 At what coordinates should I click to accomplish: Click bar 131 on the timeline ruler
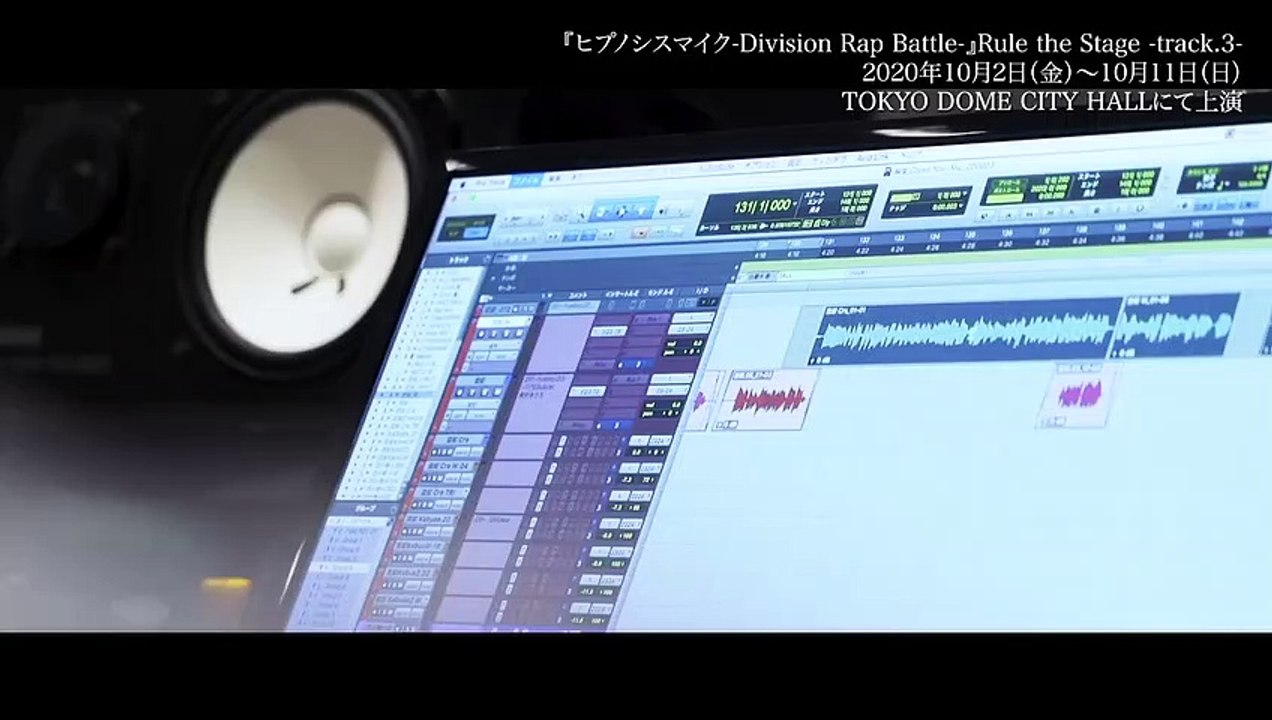click(829, 241)
